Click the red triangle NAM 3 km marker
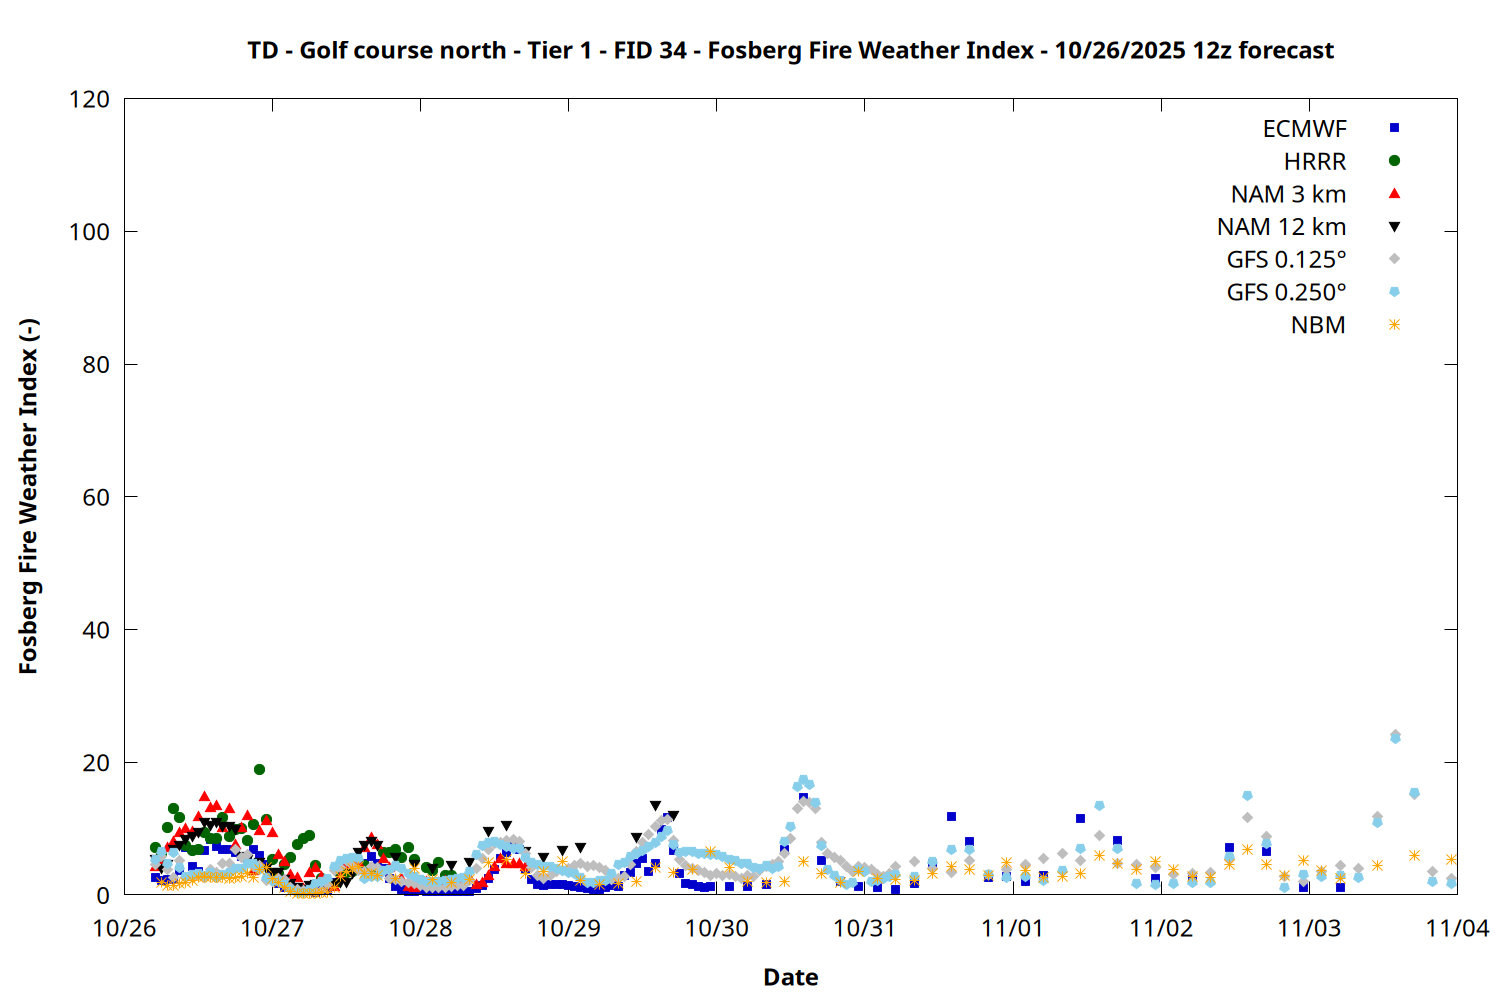The image size is (1500, 1000). coord(1394,194)
